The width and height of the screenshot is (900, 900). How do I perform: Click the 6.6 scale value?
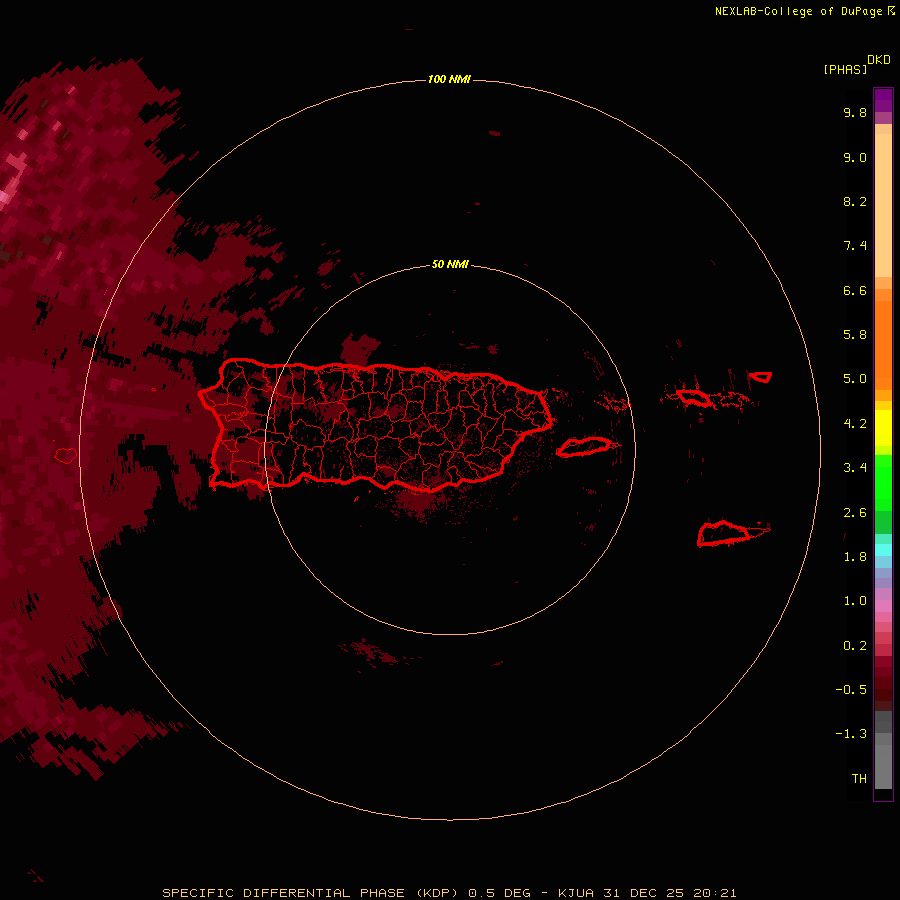855,290
